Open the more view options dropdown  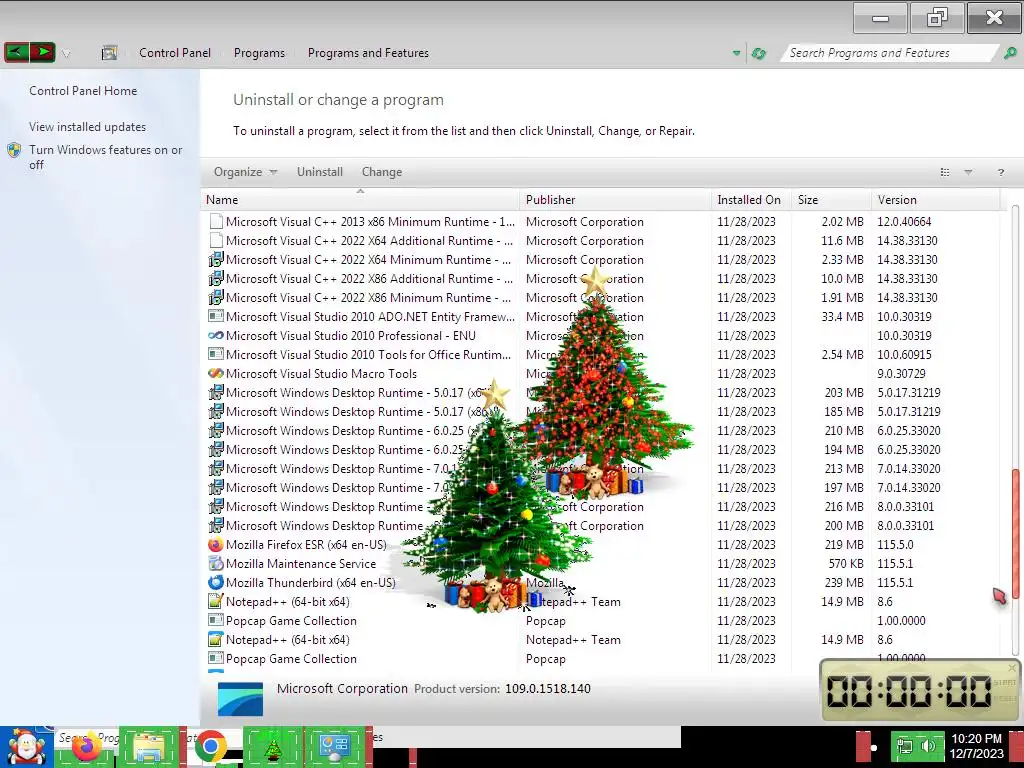point(968,172)
